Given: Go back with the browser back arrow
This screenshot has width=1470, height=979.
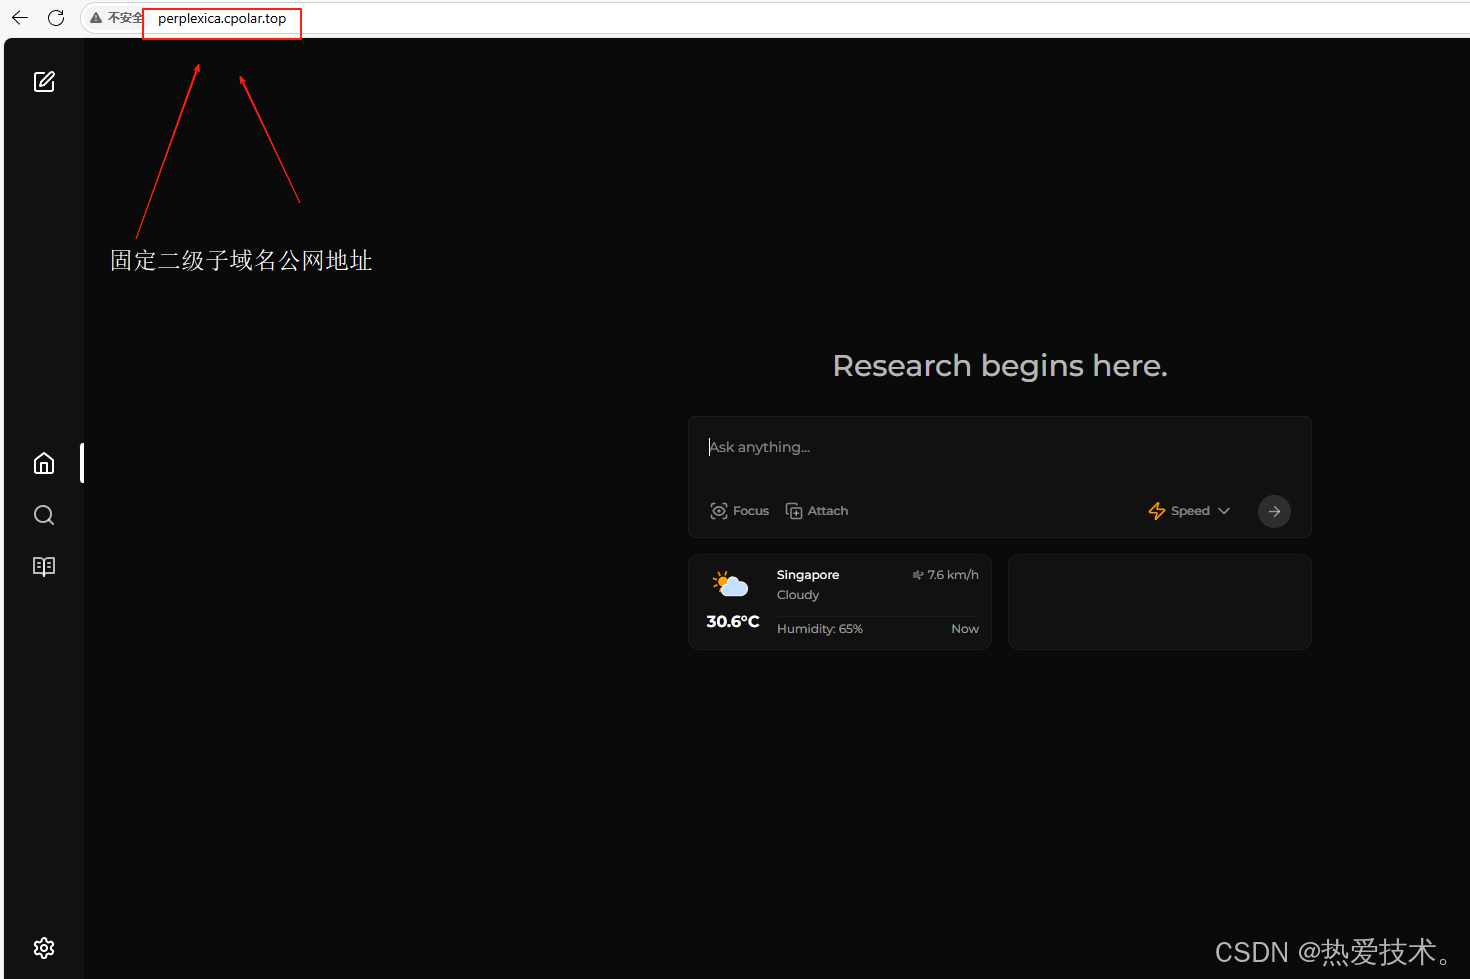Looking at the screenshot, I should coord(20,18).
